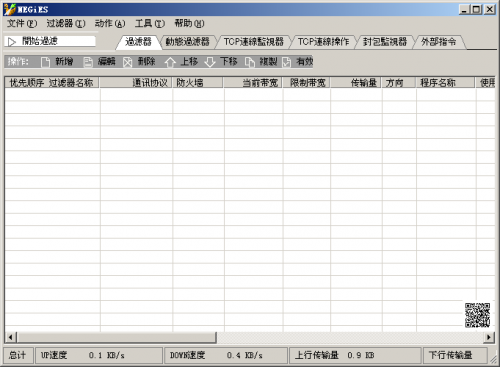Open the 文件(F) menu
This screenshot has width=500, height=367.
22,23
